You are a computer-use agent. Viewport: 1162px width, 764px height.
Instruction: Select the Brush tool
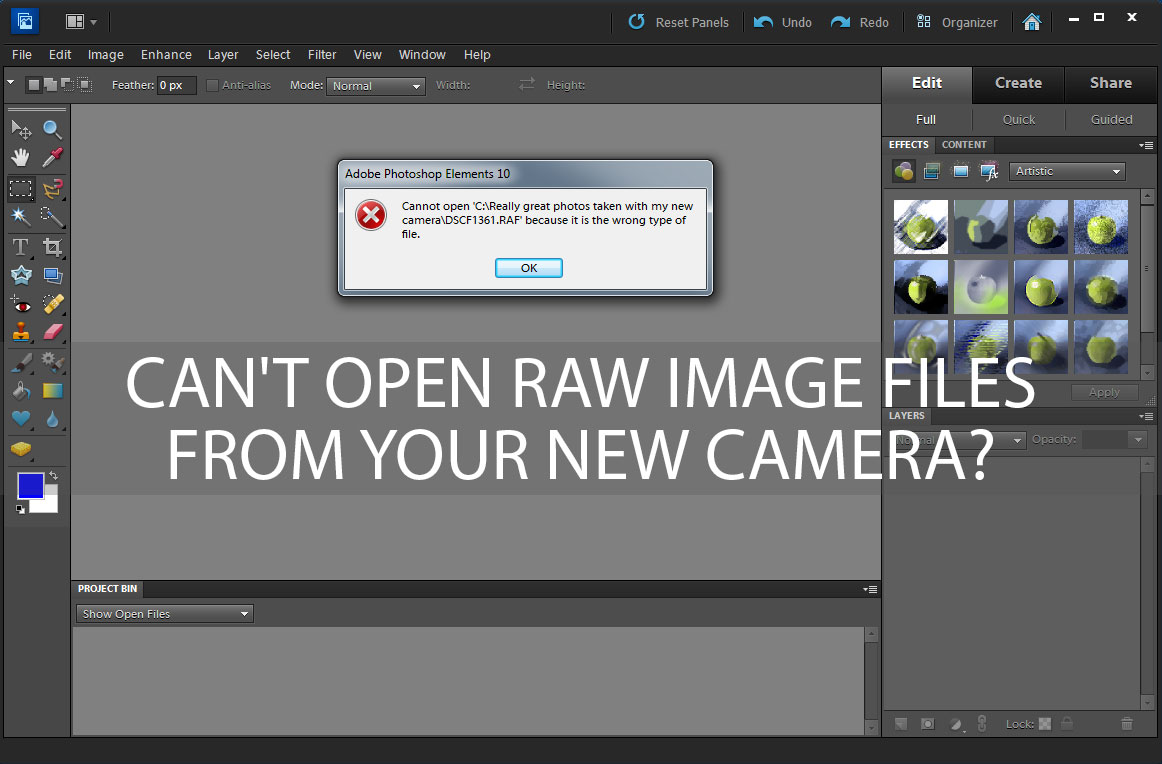pyautogui.click(x=21, y=362)
